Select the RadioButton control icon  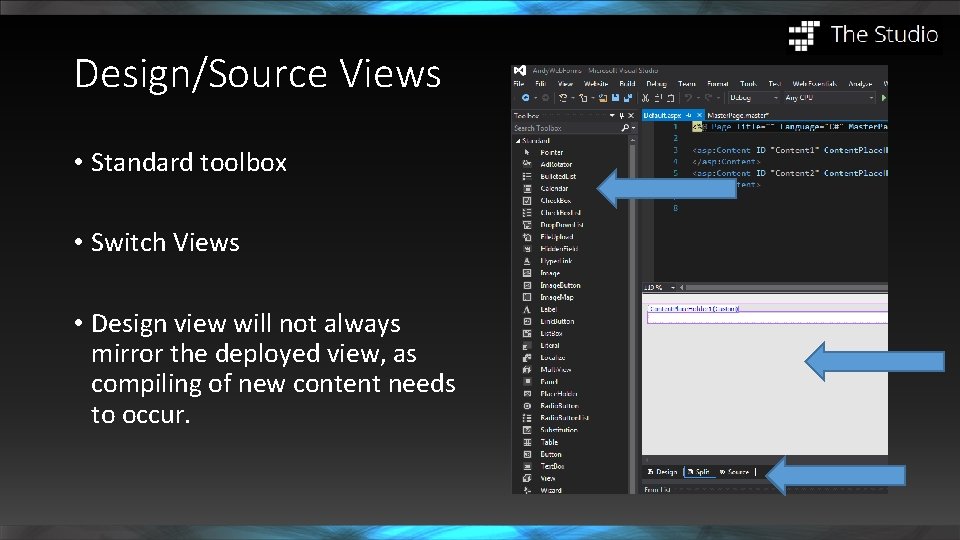click(x=527, y=406)
